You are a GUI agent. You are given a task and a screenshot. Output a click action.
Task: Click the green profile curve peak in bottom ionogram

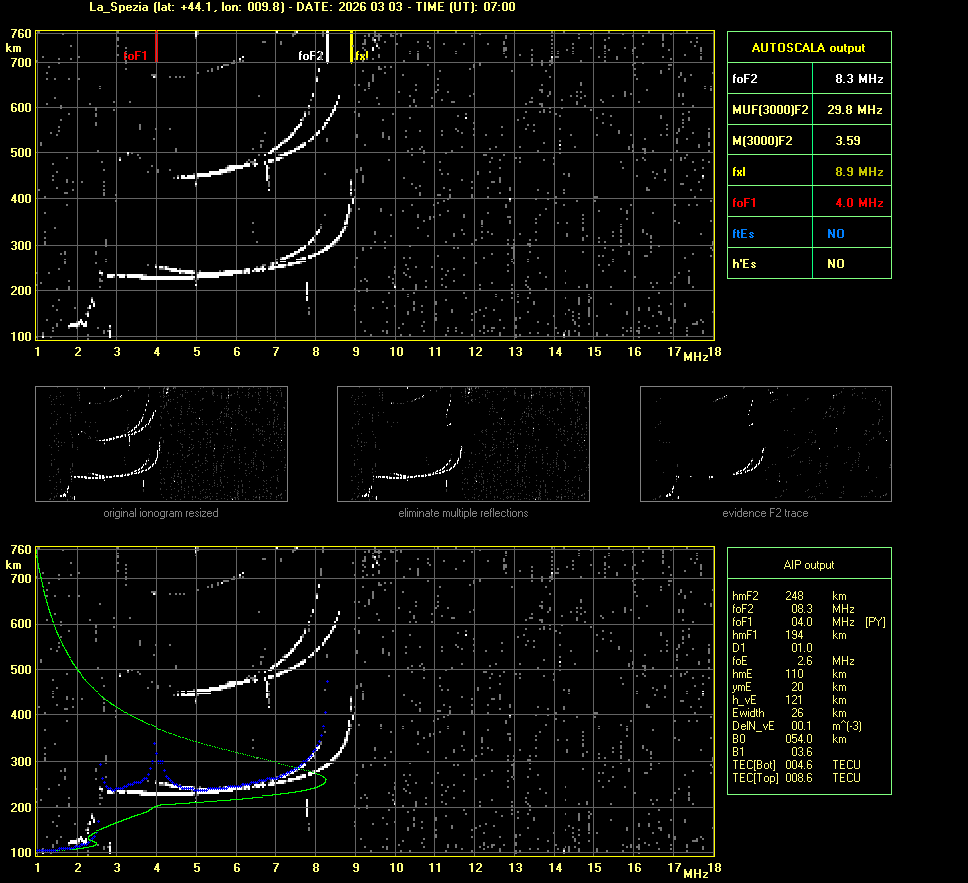[x=325, y=779]
